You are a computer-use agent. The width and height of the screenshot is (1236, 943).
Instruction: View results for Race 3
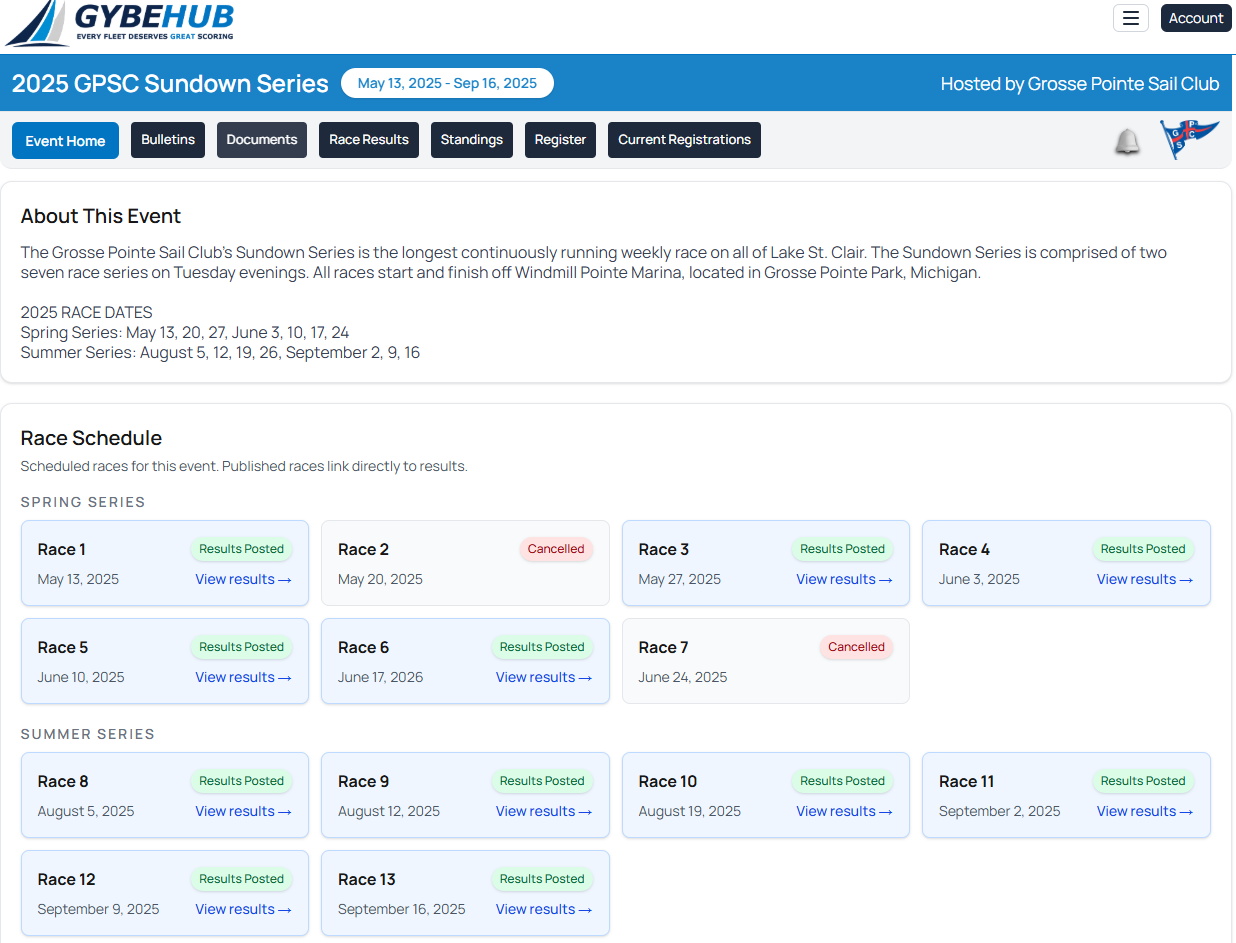tap(844, 579)
